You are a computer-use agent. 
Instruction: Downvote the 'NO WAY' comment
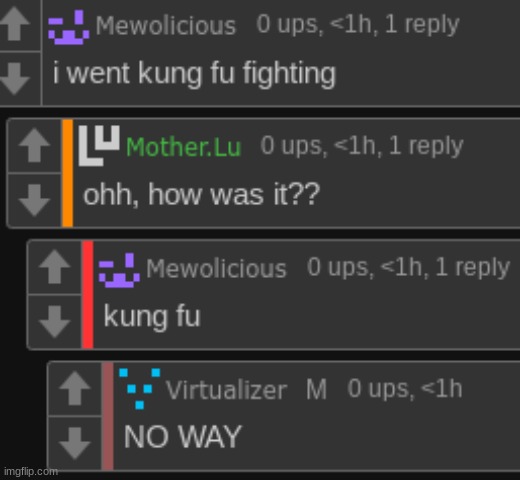pos(75,443)
